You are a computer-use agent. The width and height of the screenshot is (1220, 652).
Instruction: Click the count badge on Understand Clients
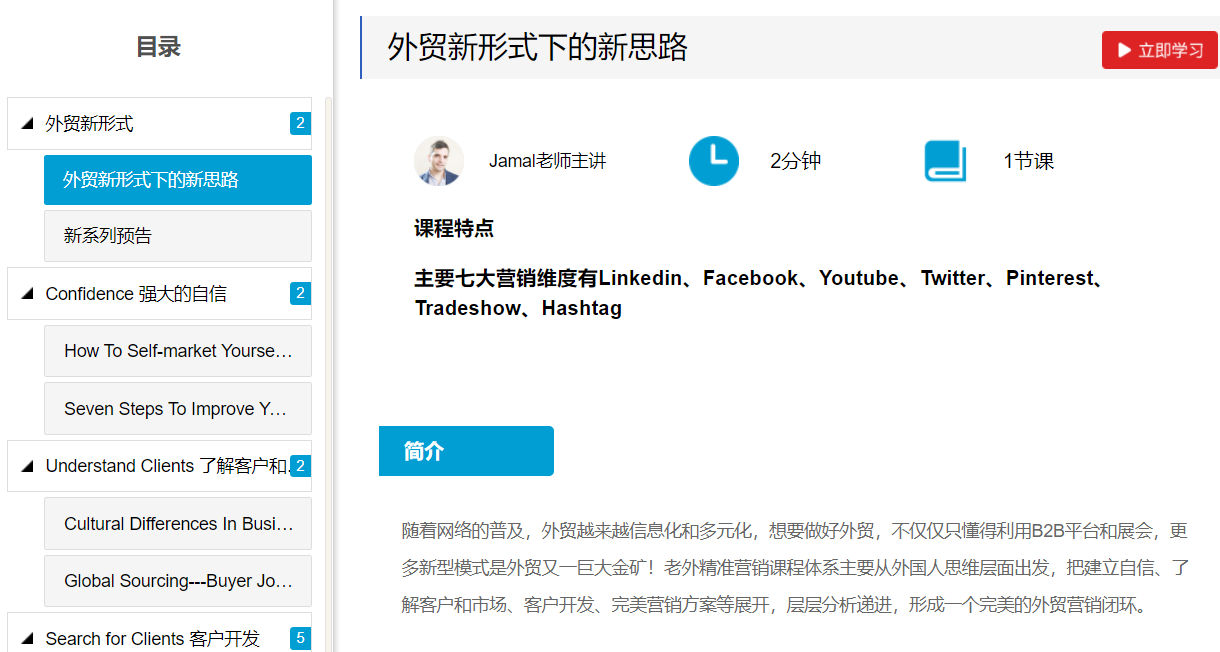coord(300,466)
